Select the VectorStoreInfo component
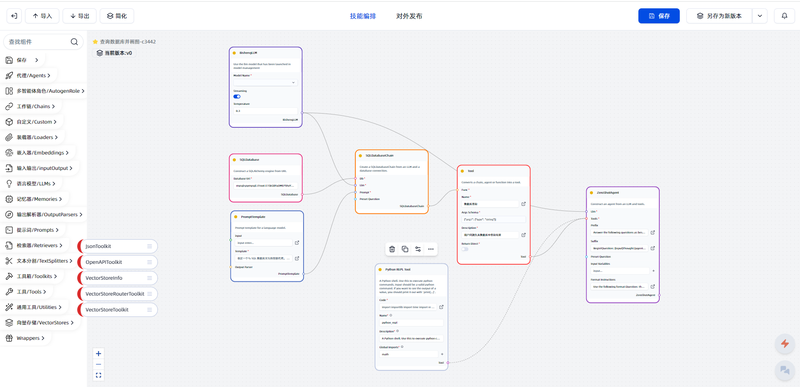This screenshot has height=387, width=800. coord(117,278)
